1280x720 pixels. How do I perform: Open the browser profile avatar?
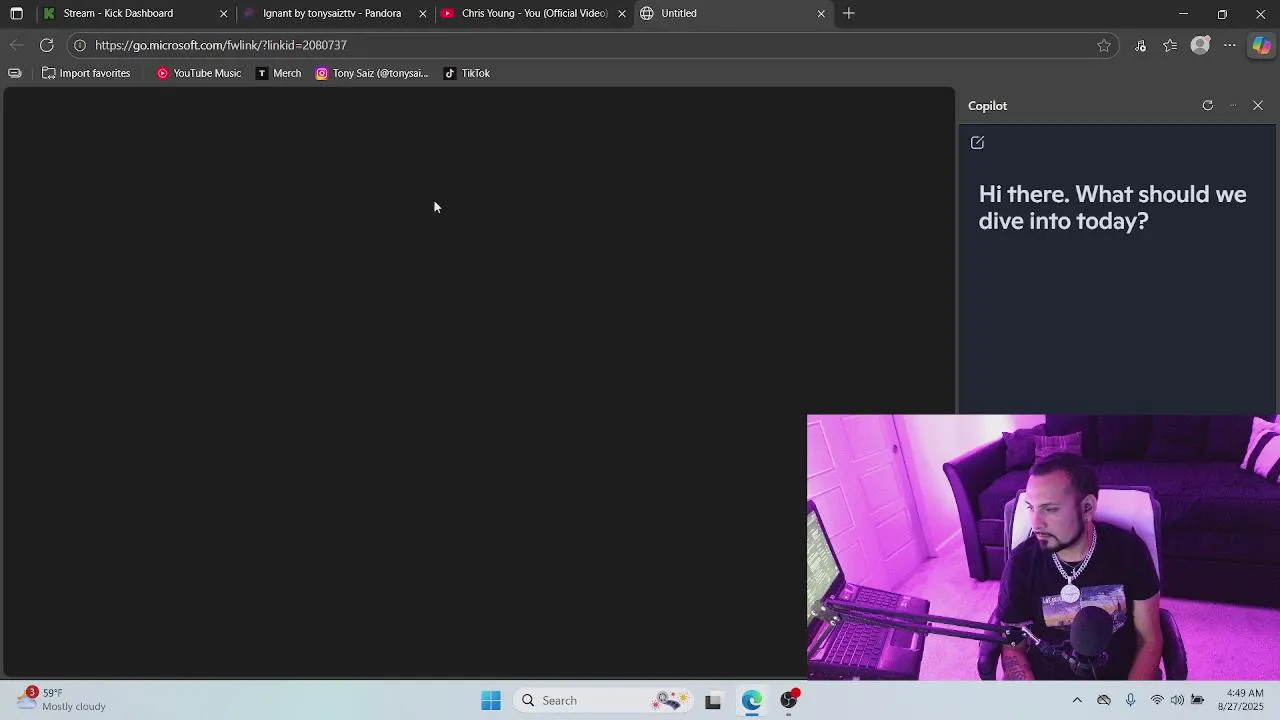point(1200,45)
